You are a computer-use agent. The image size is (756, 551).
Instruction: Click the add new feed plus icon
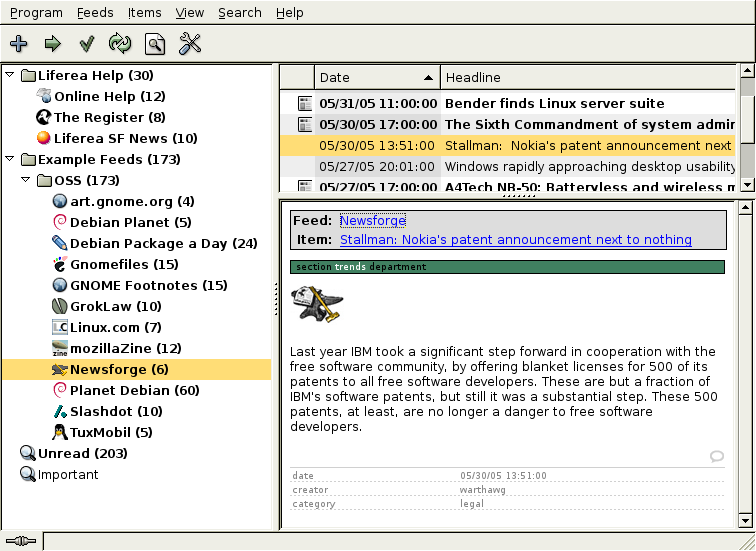(19, 43)
